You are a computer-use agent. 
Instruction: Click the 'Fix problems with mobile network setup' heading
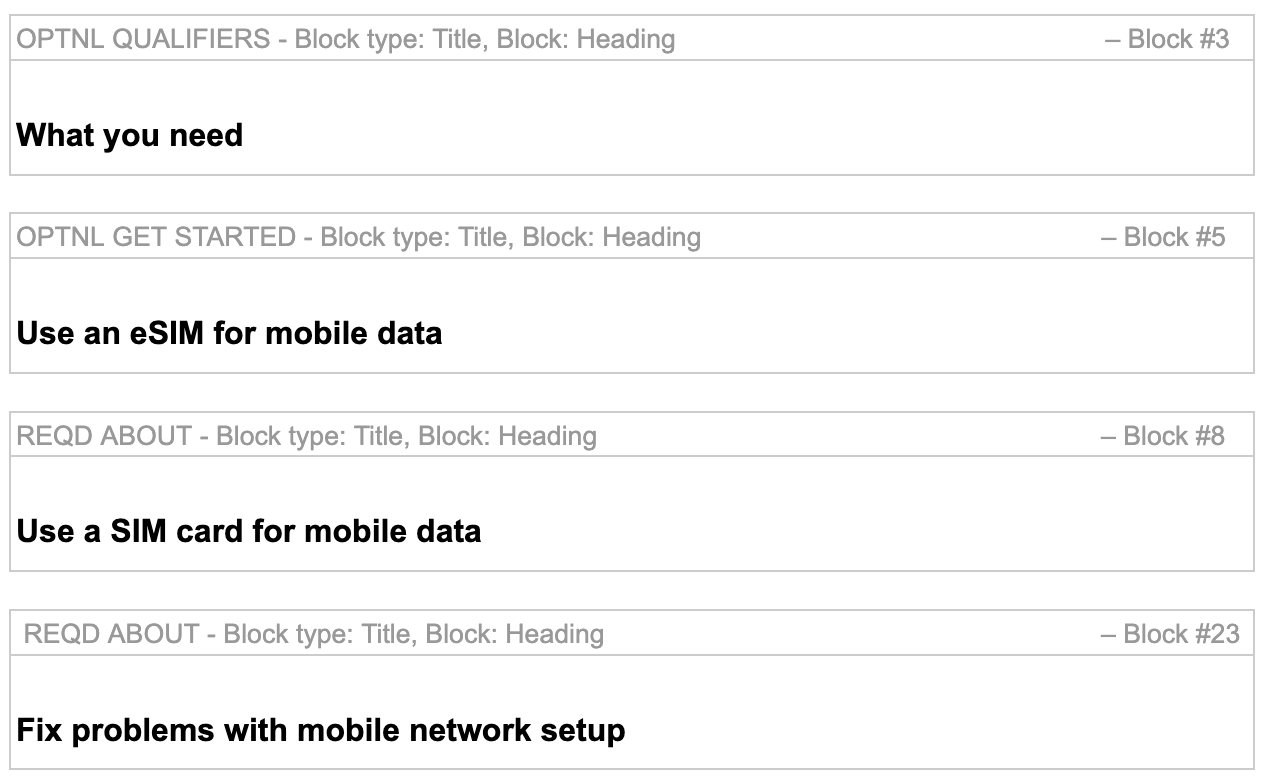click(x=321, y=730)
